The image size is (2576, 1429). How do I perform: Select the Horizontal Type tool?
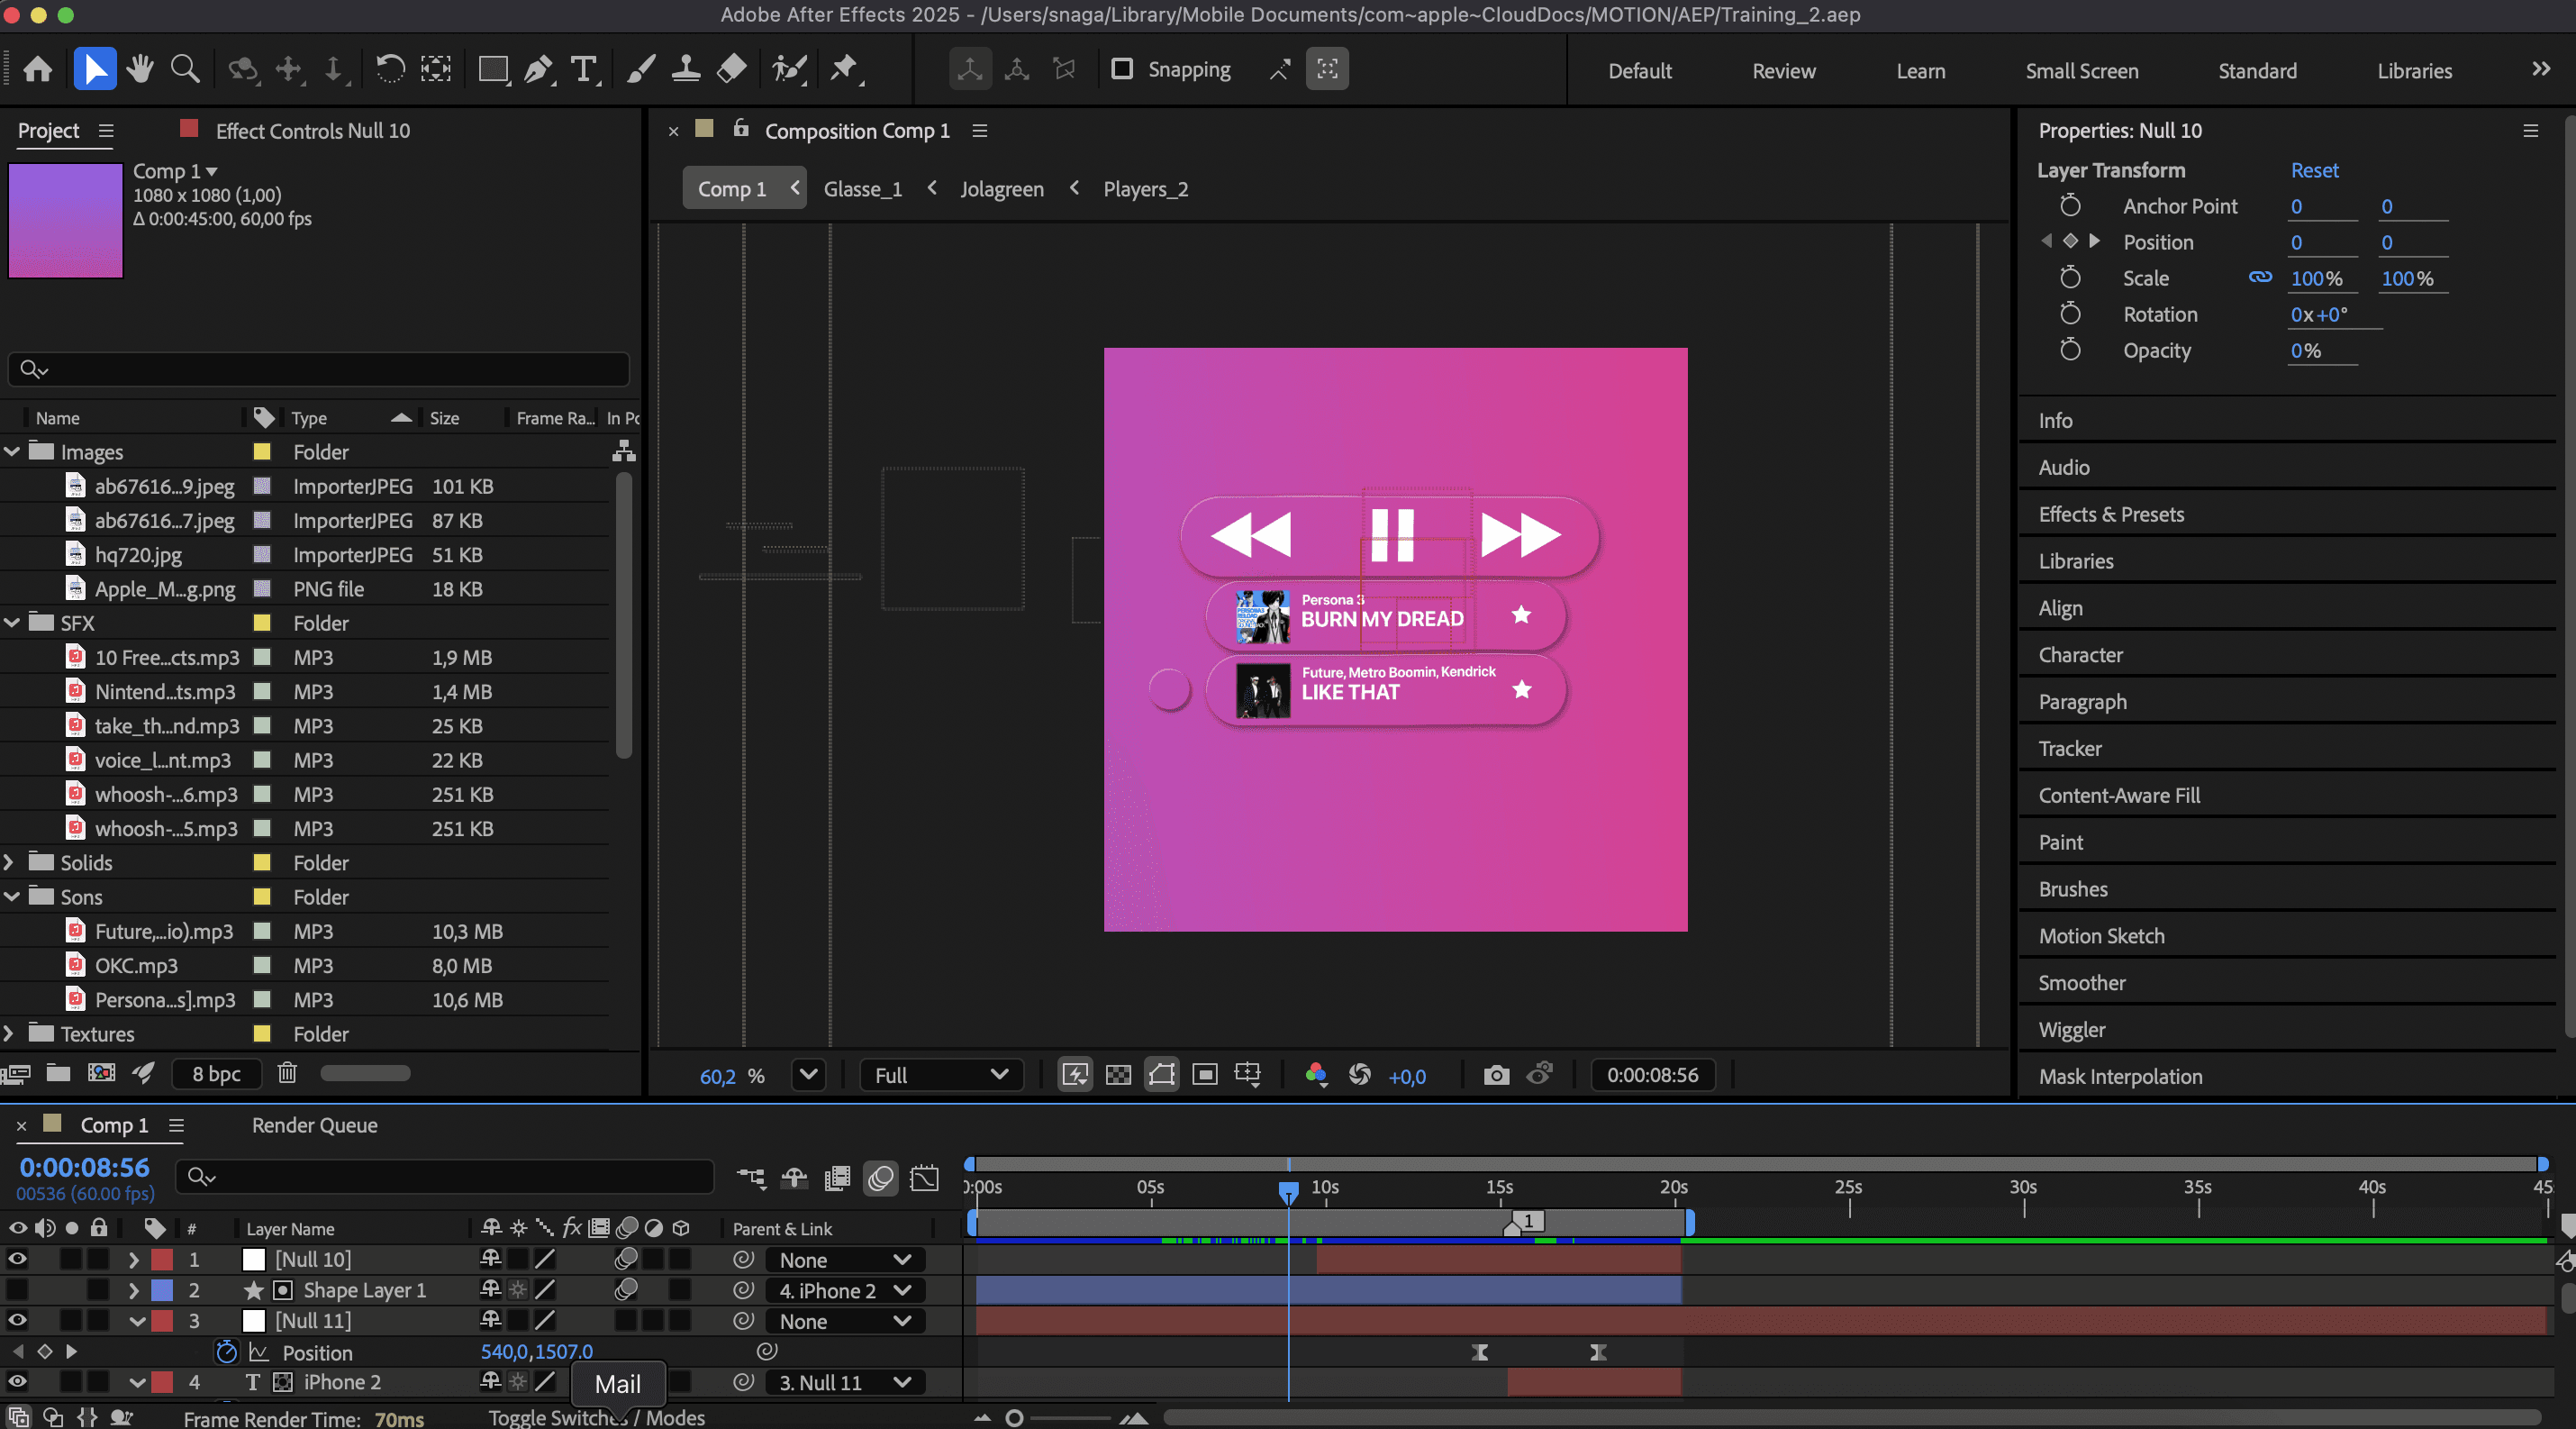[x=584, y=69]
